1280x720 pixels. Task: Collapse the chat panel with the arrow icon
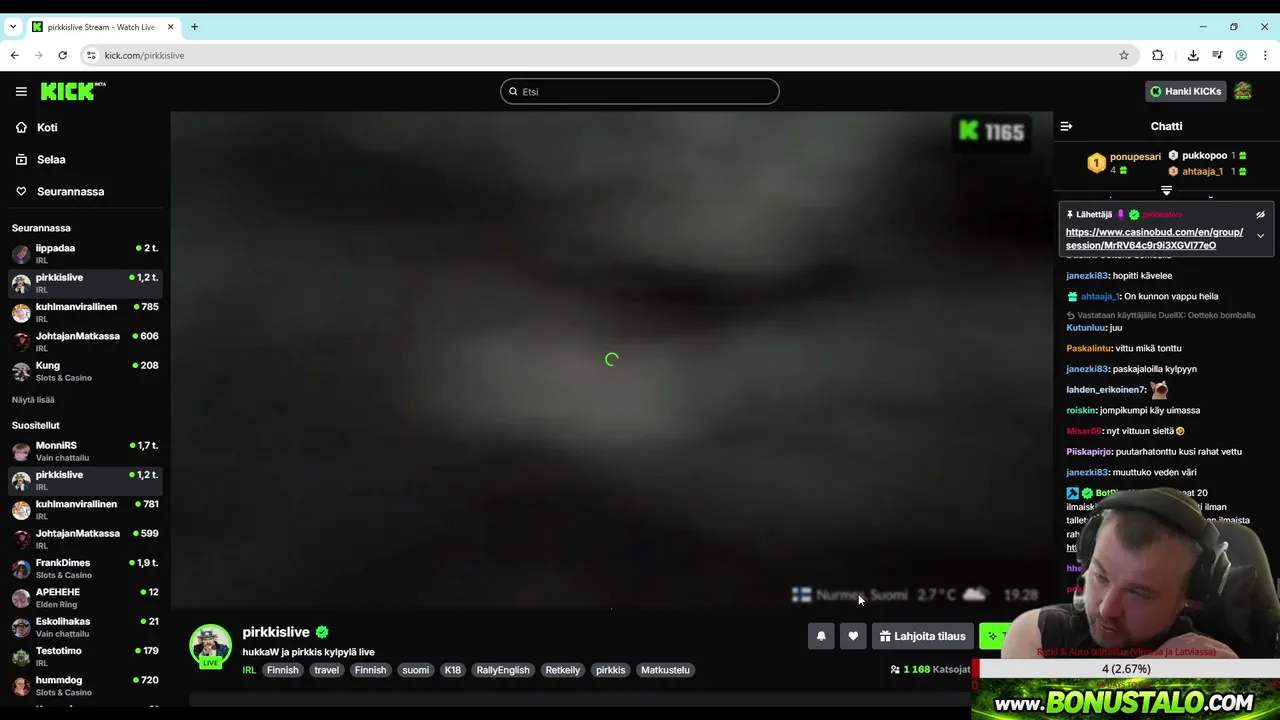(1066, 126)
